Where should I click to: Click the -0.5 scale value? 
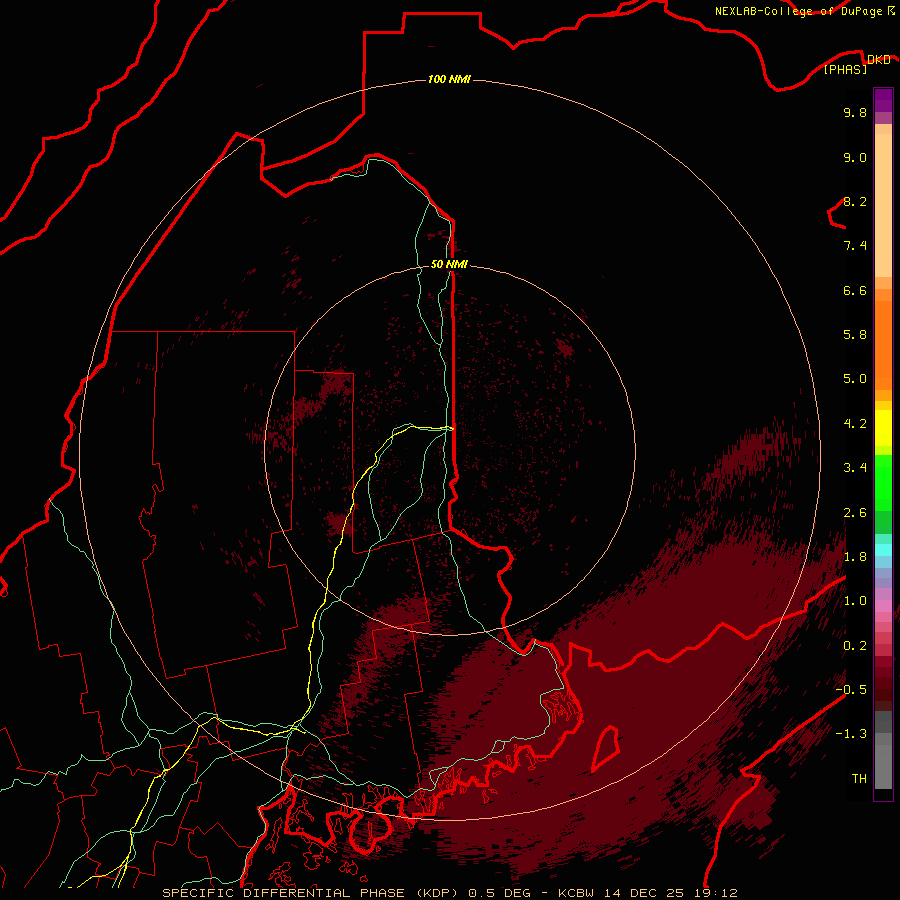coord(851,690)
